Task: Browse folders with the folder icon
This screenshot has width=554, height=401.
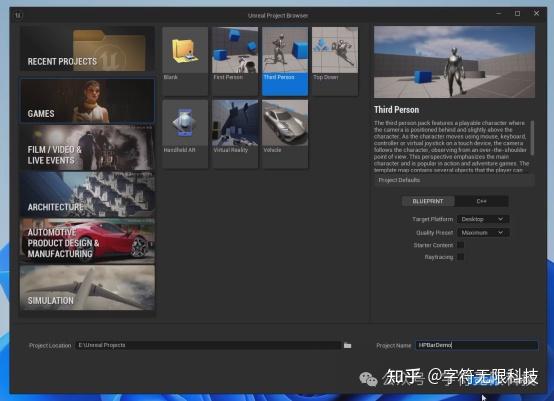Action: tap(348, 346)
